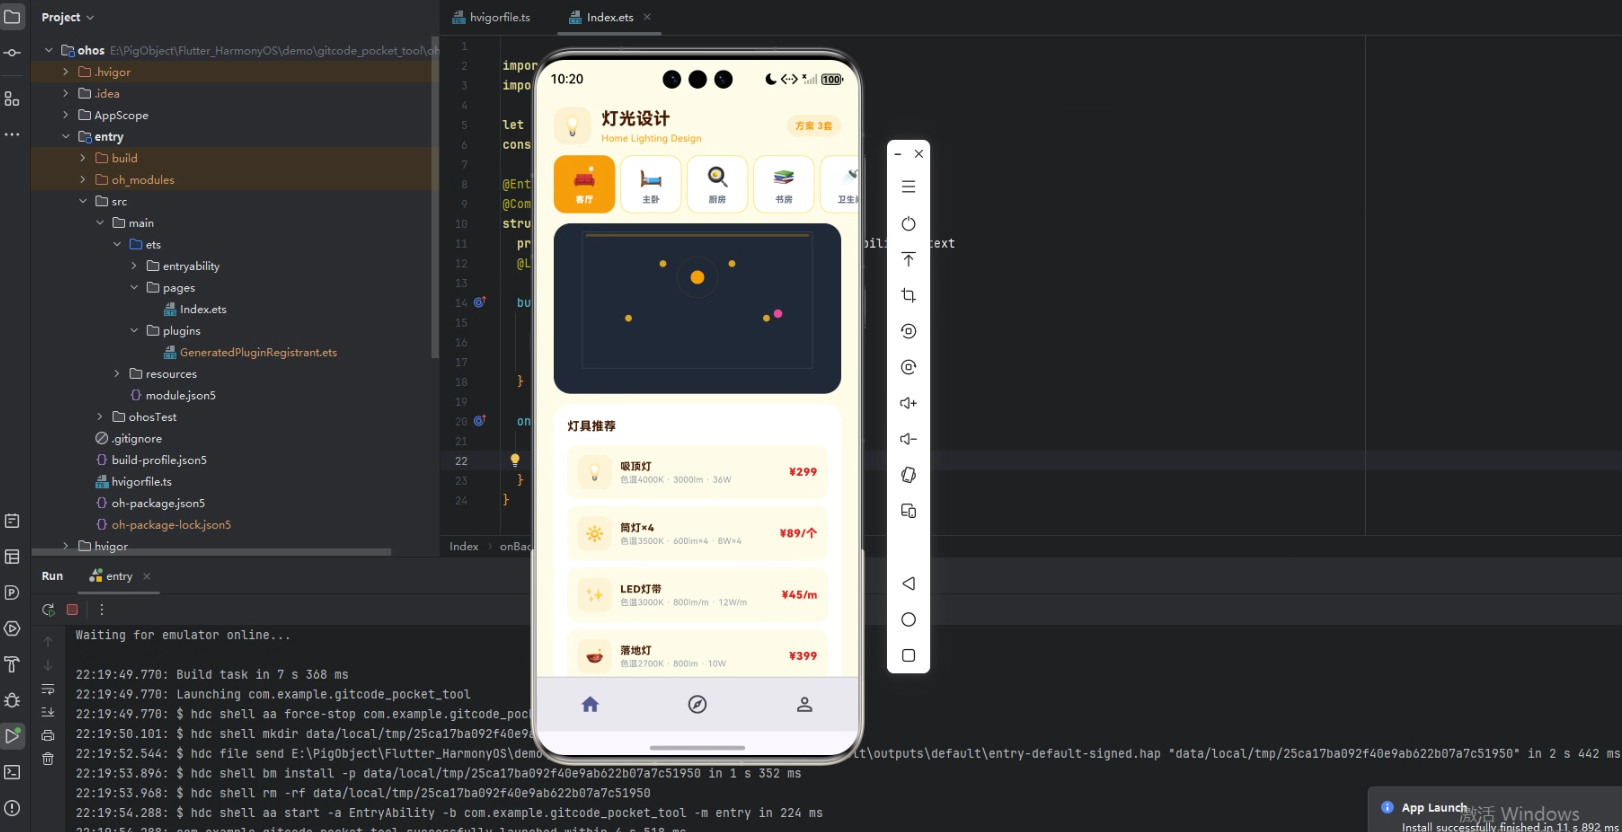Tap the LED灯带 lamp item
Screen dimensions: 1622x832
[697, 595]
